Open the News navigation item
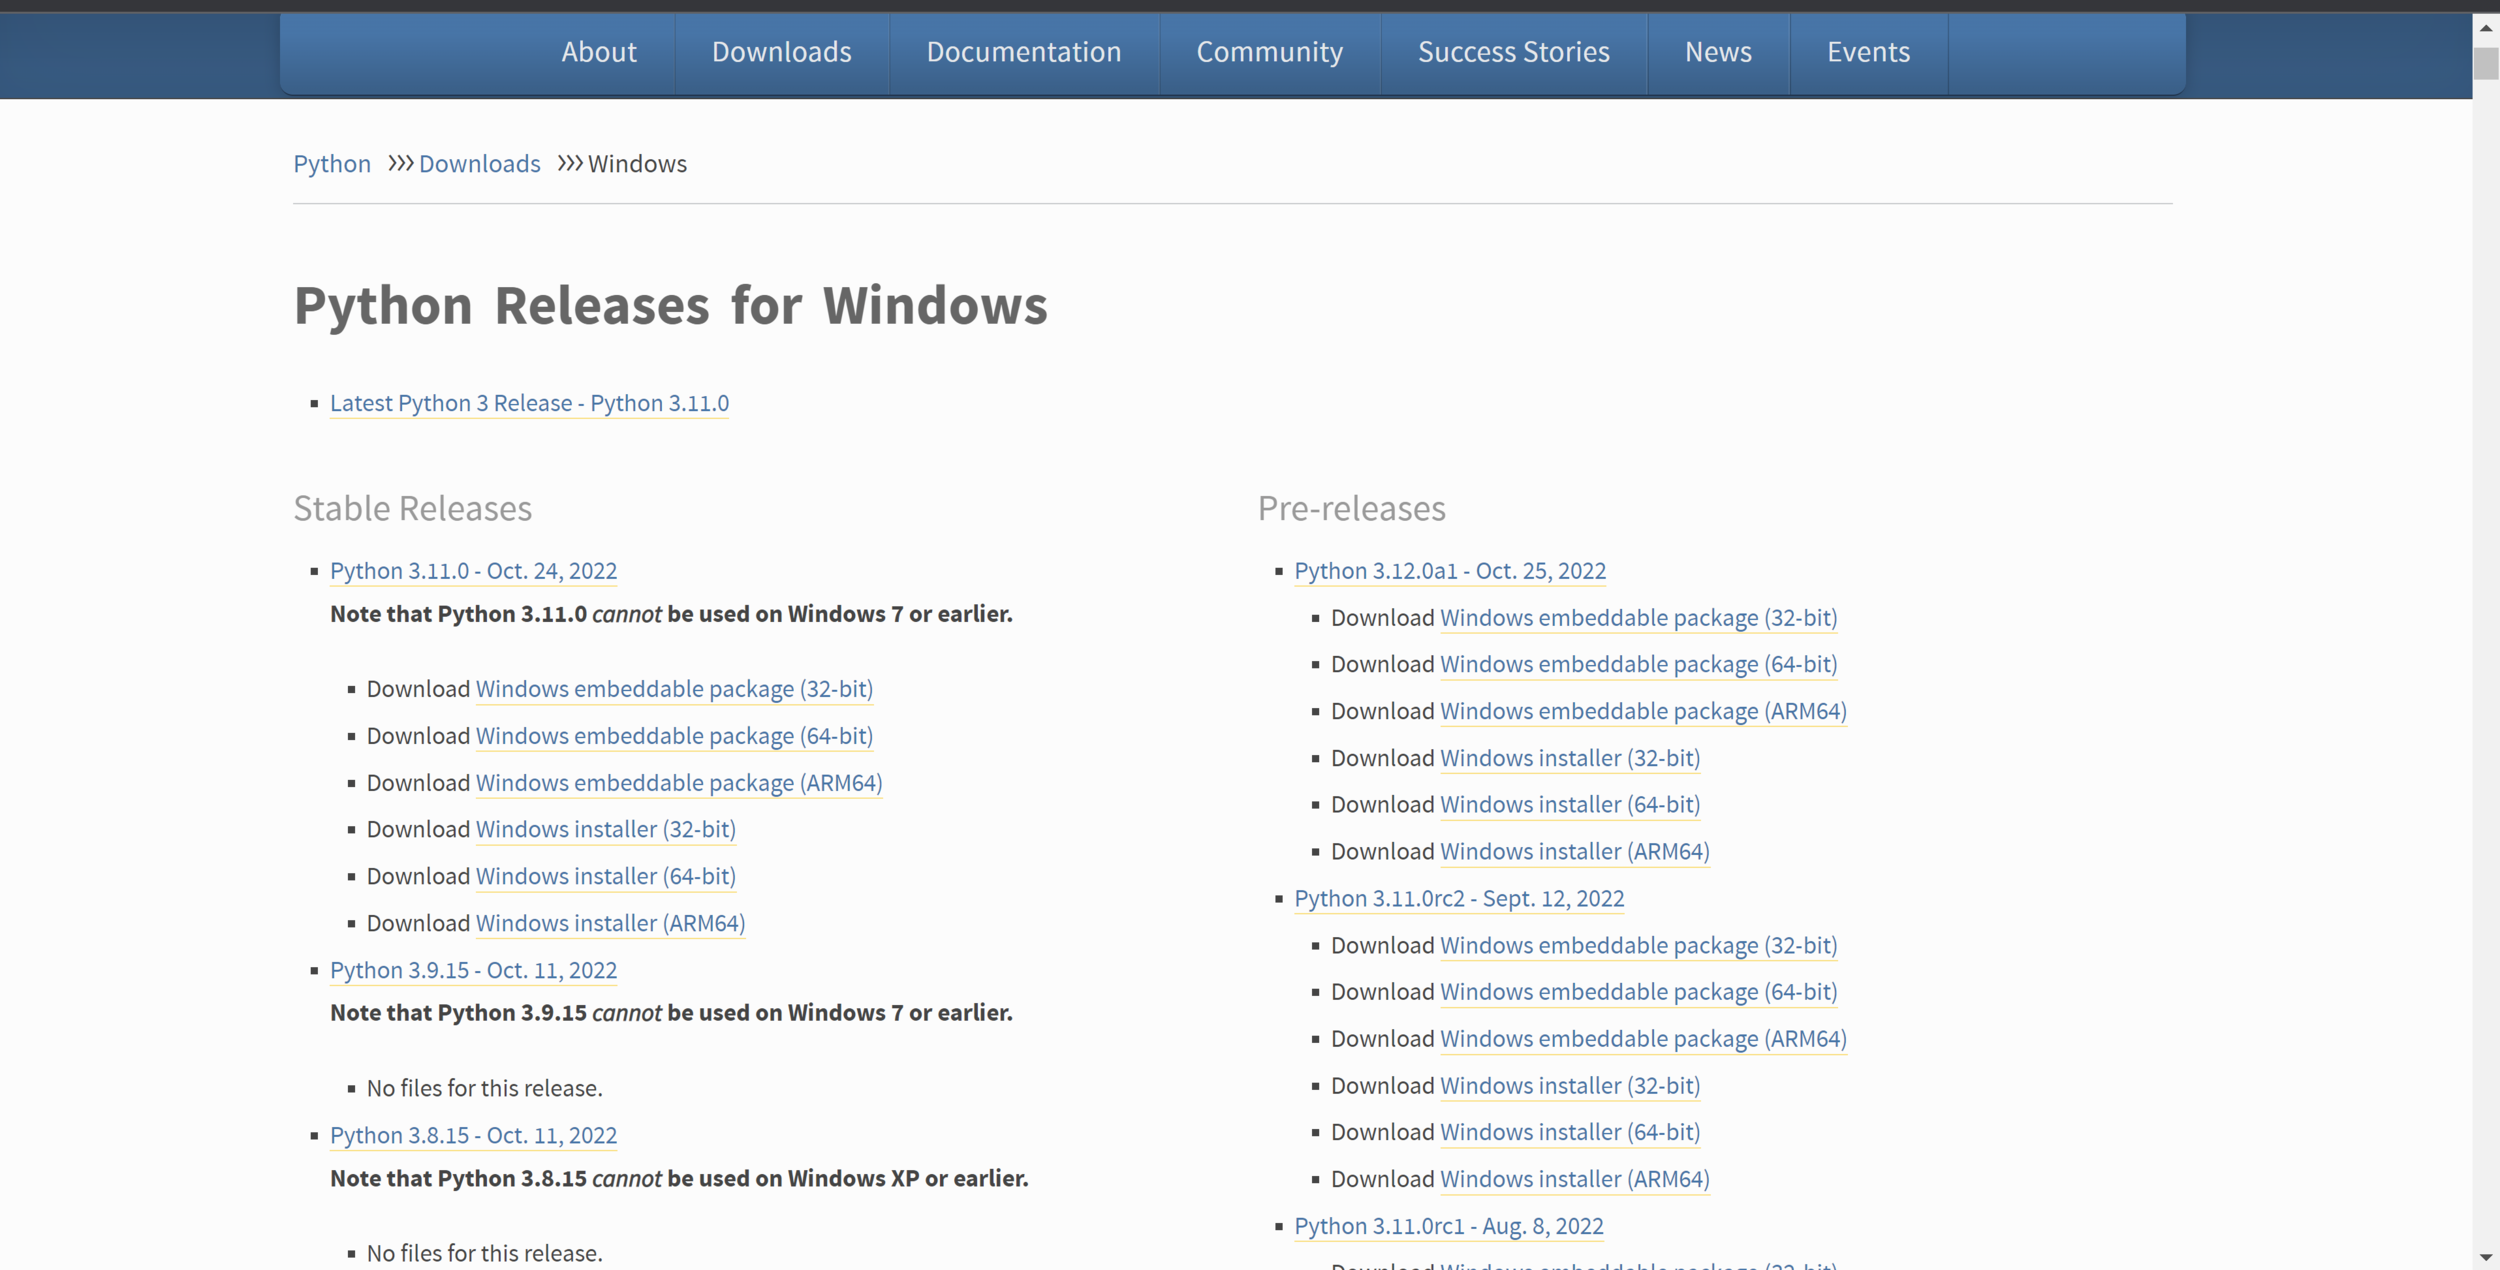This screenshot has height=1270, width=2500. coord(1717,52)
